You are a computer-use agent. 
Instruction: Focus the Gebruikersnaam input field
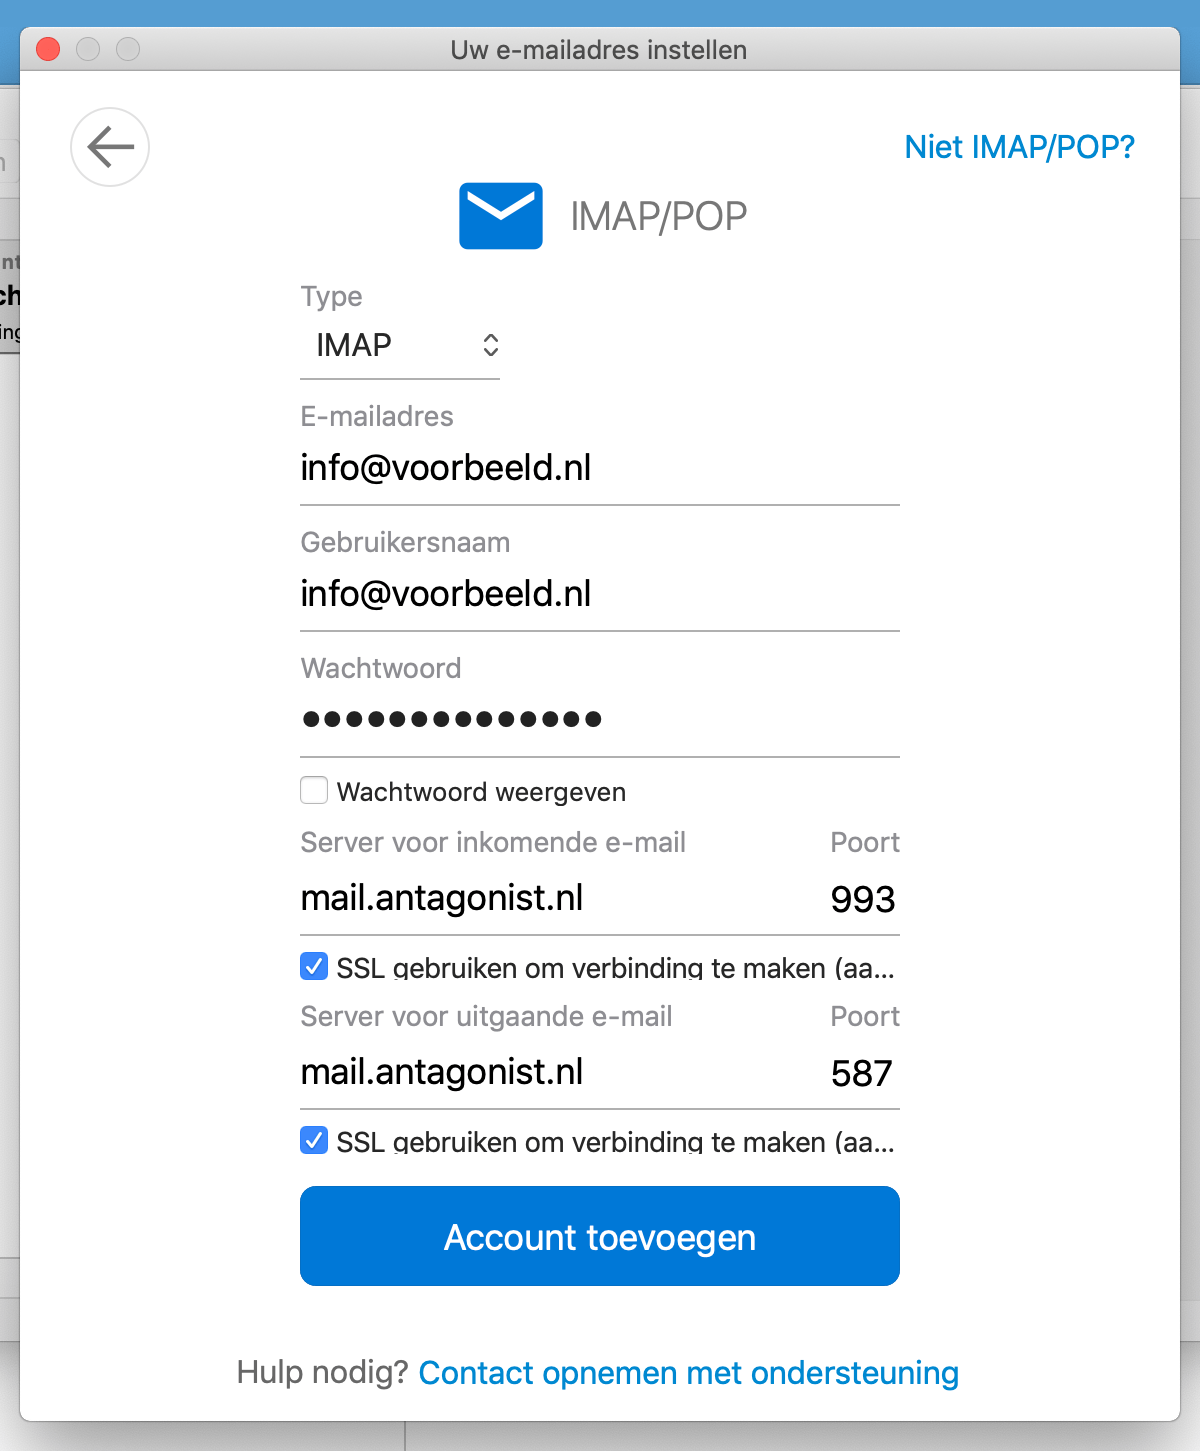pyautogui.click(x=600, y=594)
